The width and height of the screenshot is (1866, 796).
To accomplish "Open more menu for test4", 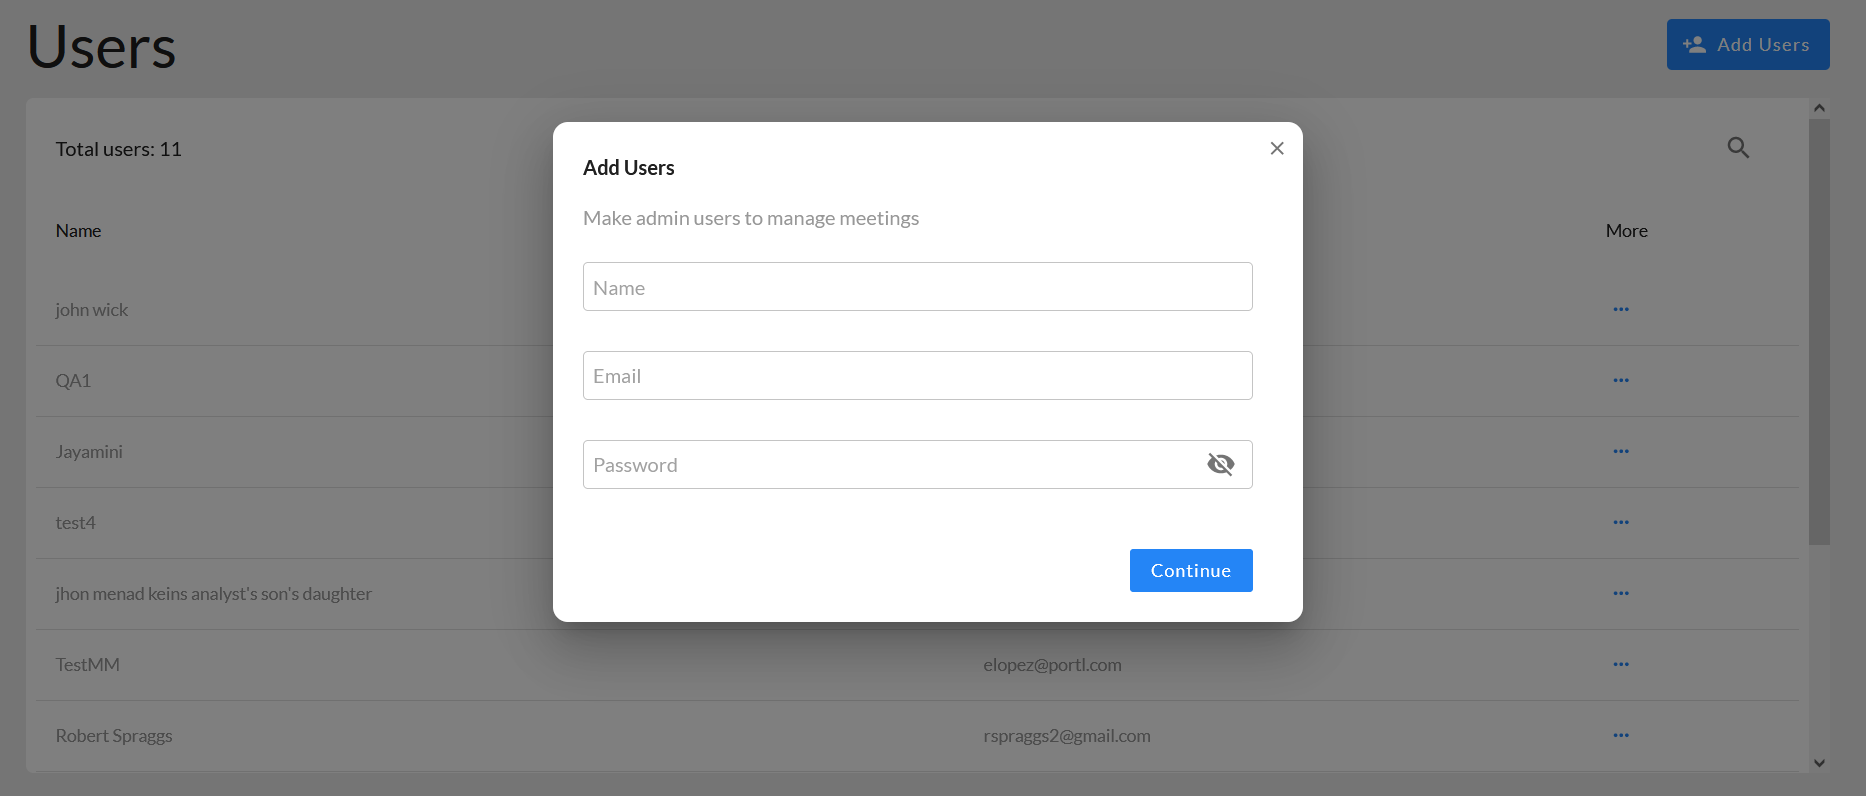I will point(1621,523).
